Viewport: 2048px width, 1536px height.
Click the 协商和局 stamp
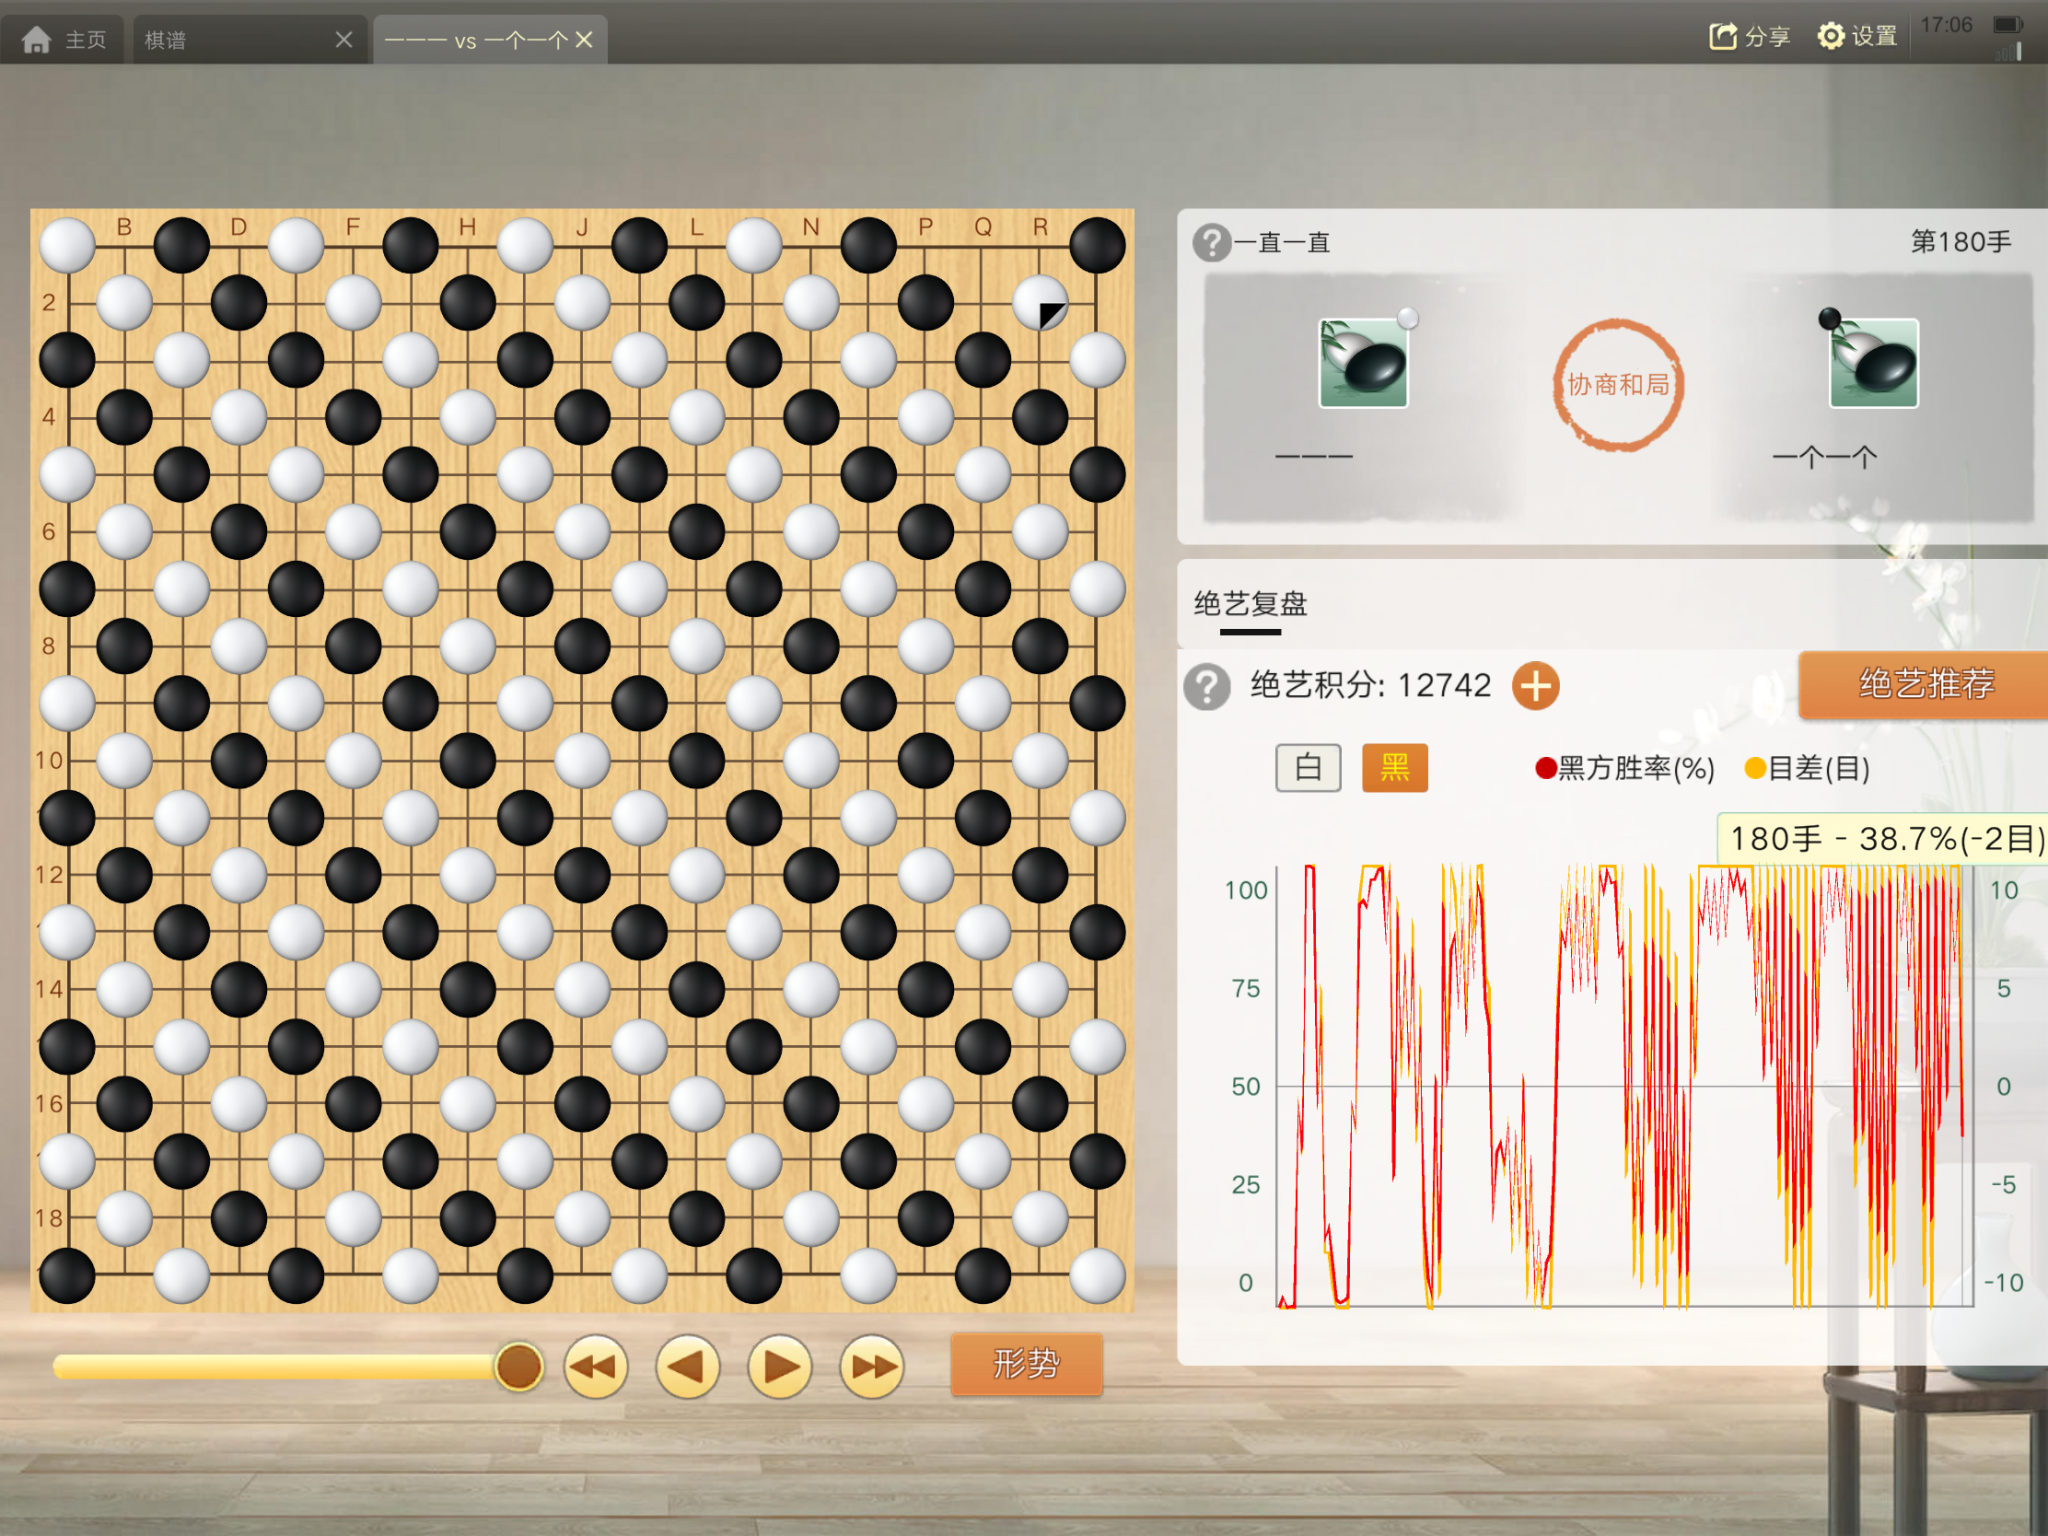coord(1618,385)
